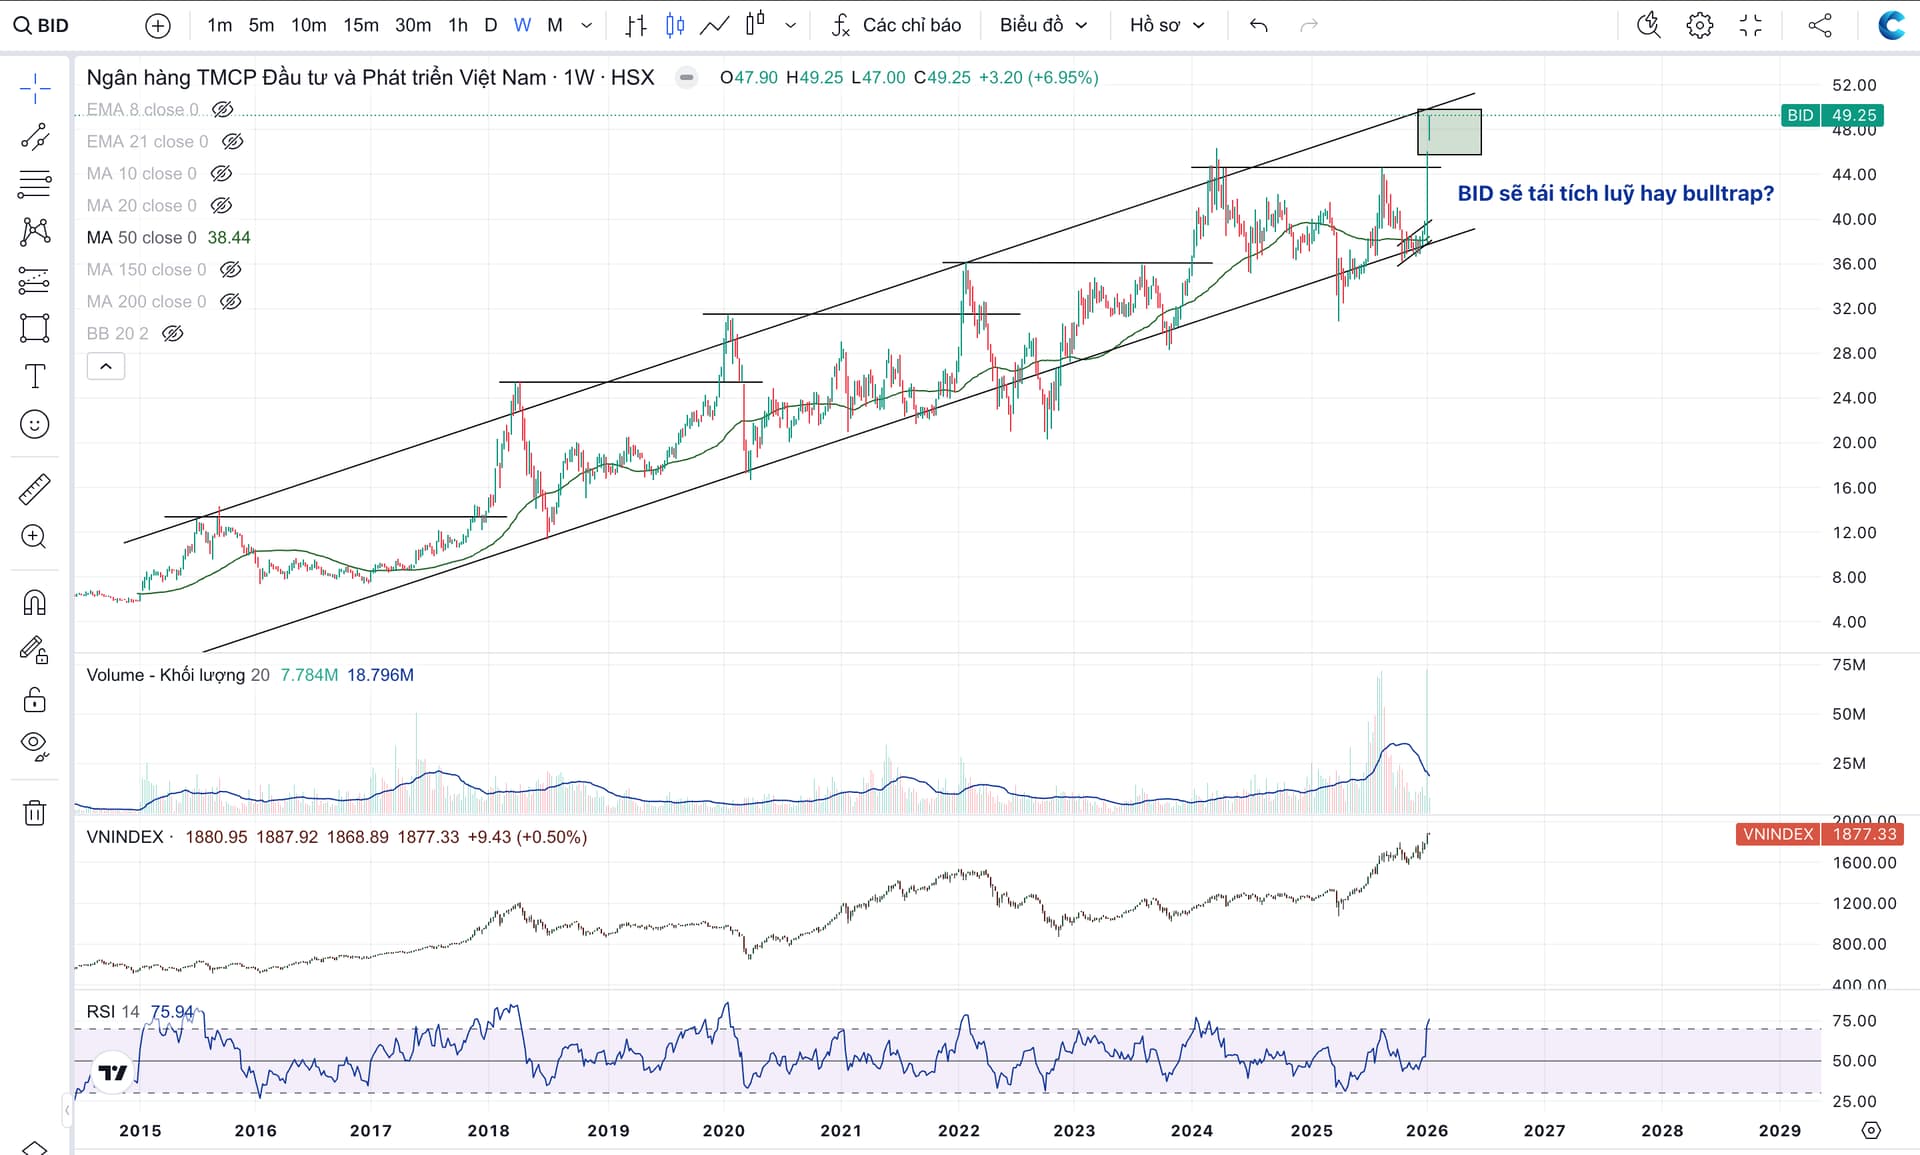Image resolution: width=1920 pixels, height=1155 pixels.
Task: Open Các chỉ báo indicators
Action: [x=897, y=25]
